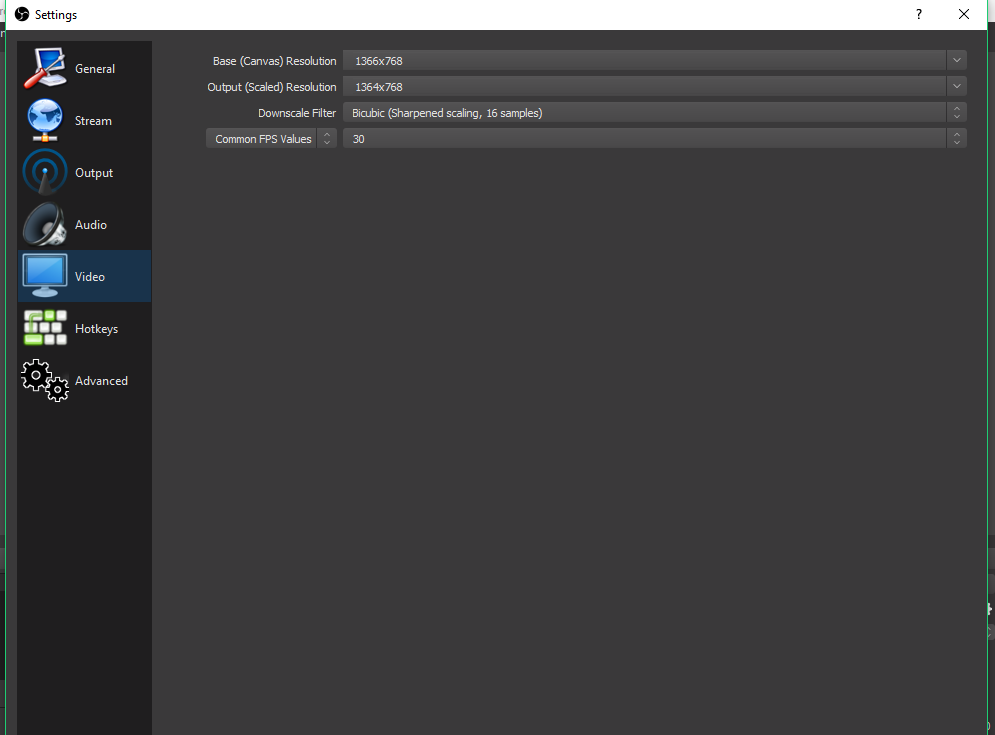Open the Output (Scaled) Resolution dropdown

click(x=956, y=86)
